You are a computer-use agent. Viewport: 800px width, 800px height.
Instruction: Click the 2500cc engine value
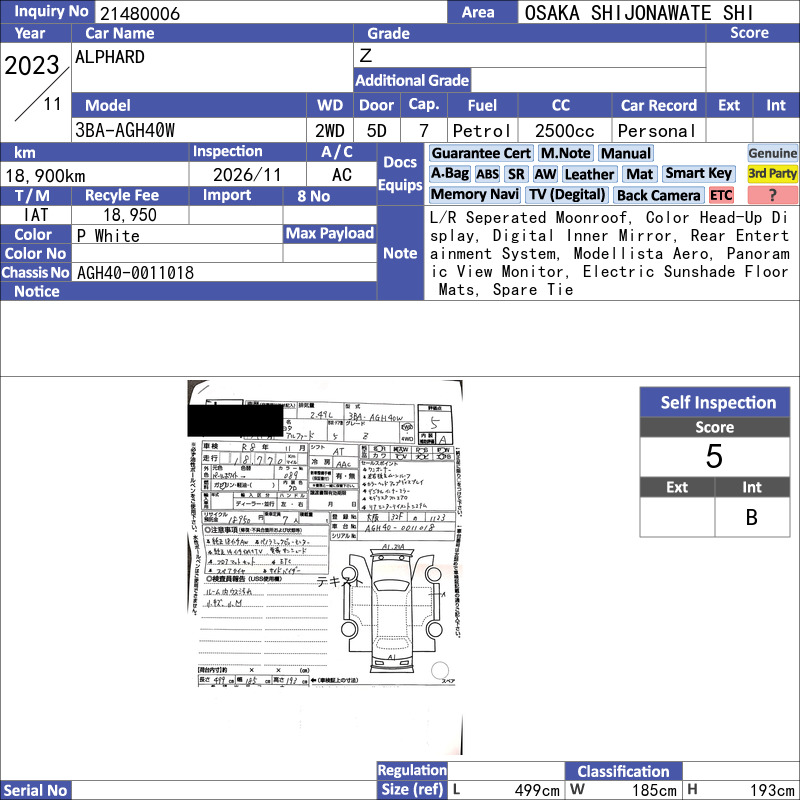click(564, 131)
